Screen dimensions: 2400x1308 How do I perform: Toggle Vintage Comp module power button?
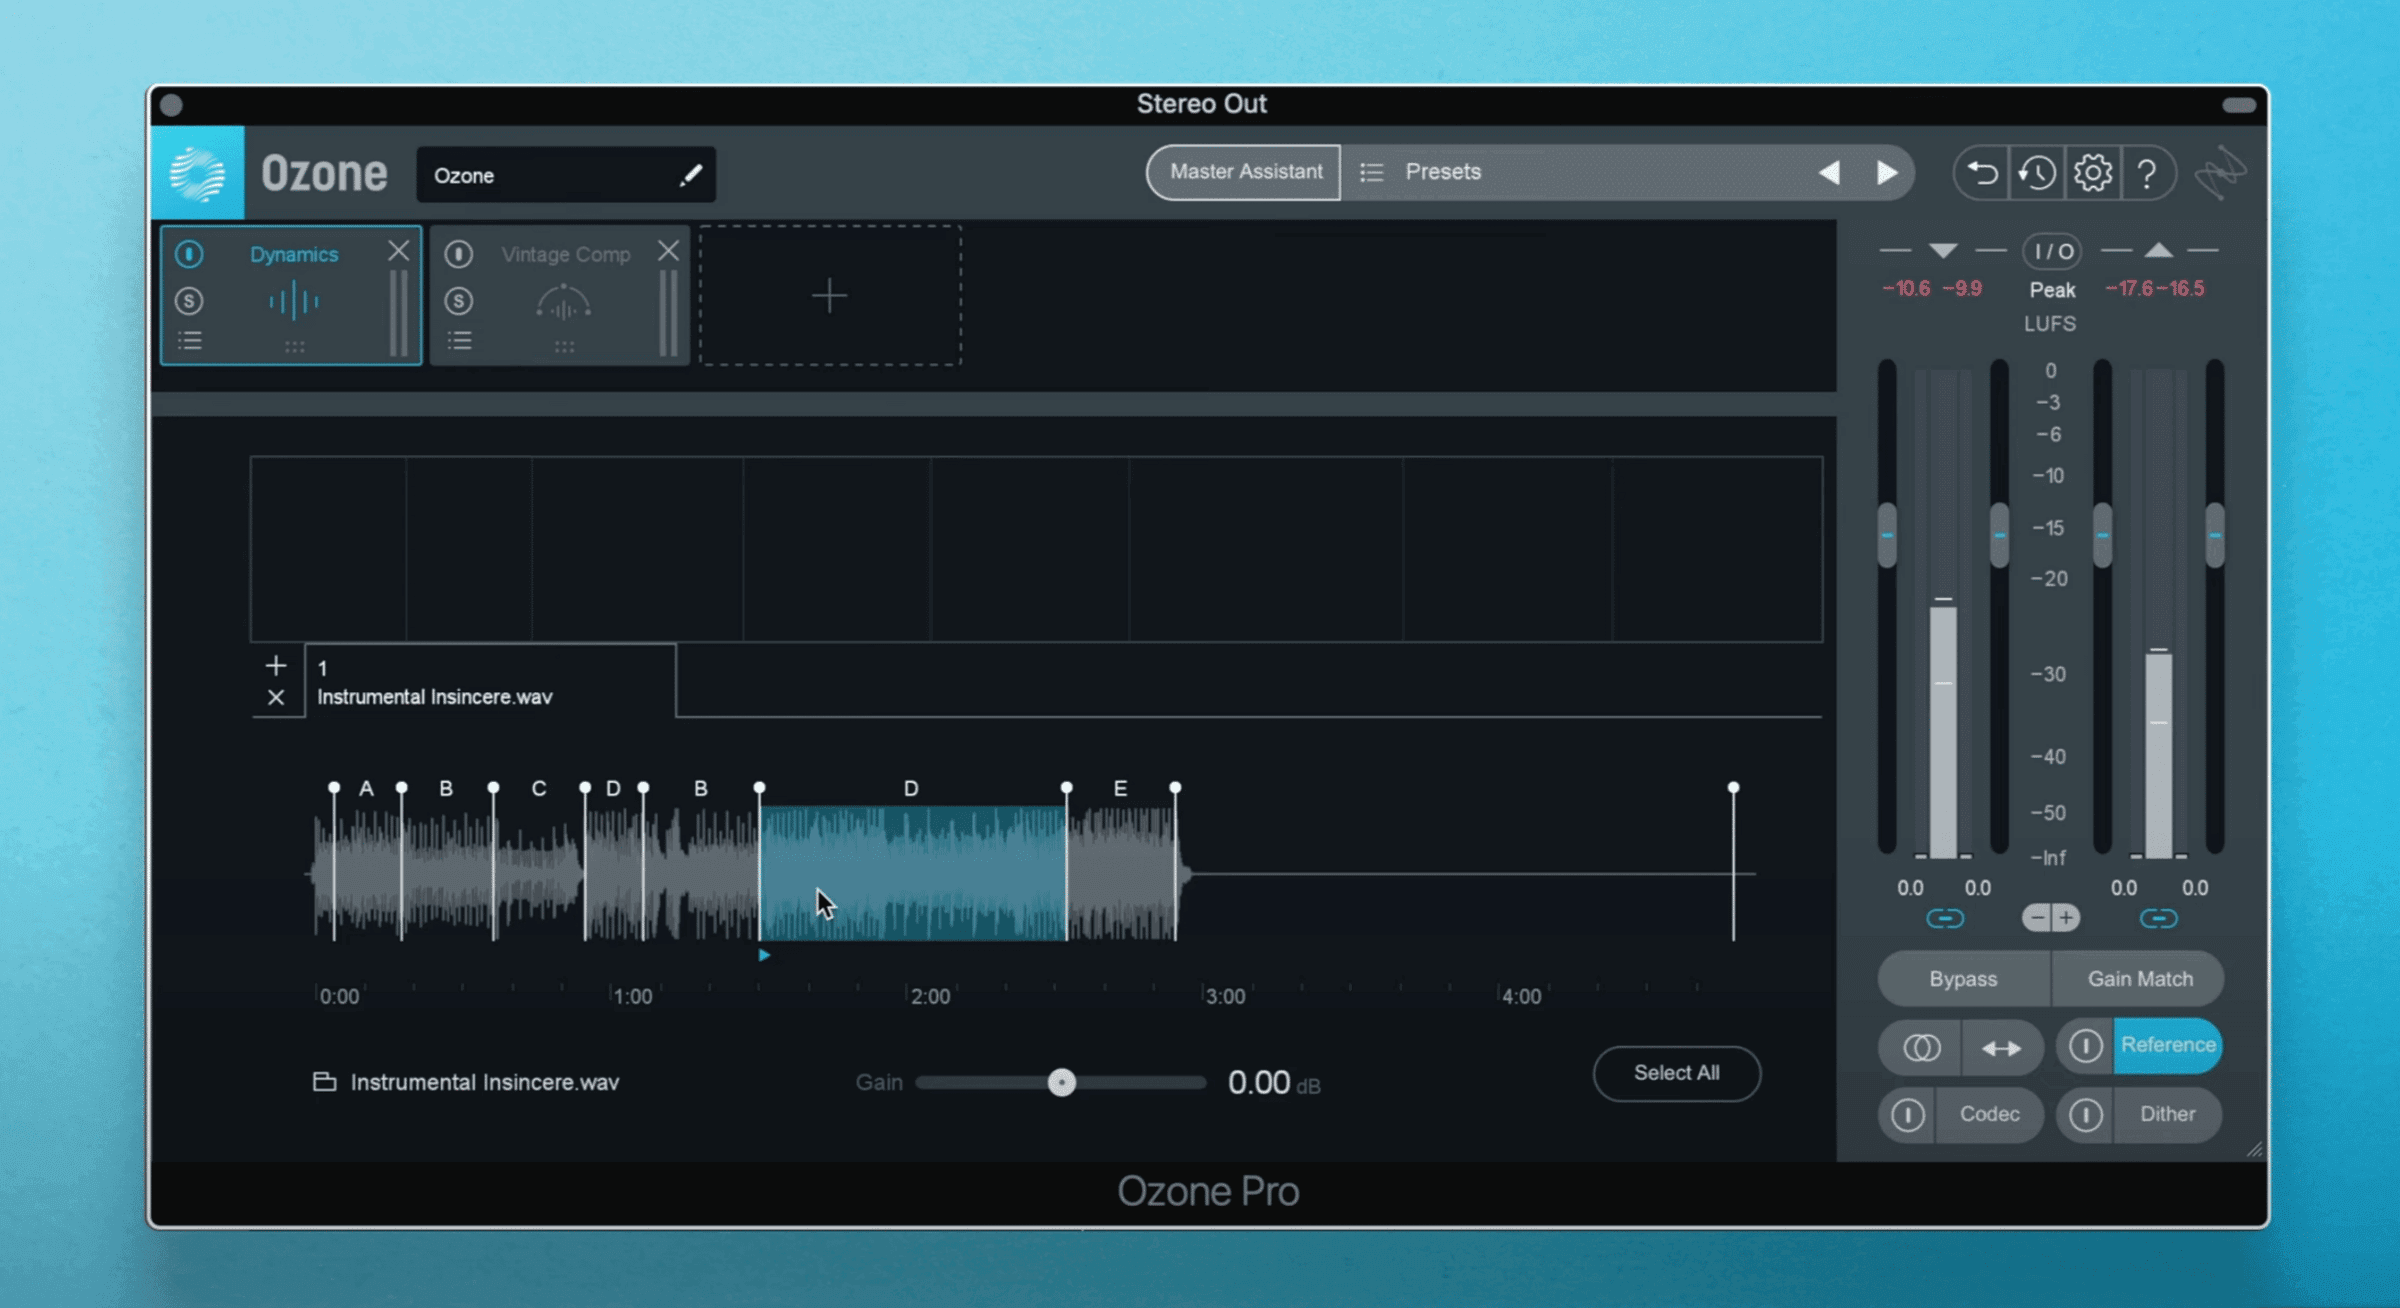tap(459, 254)
